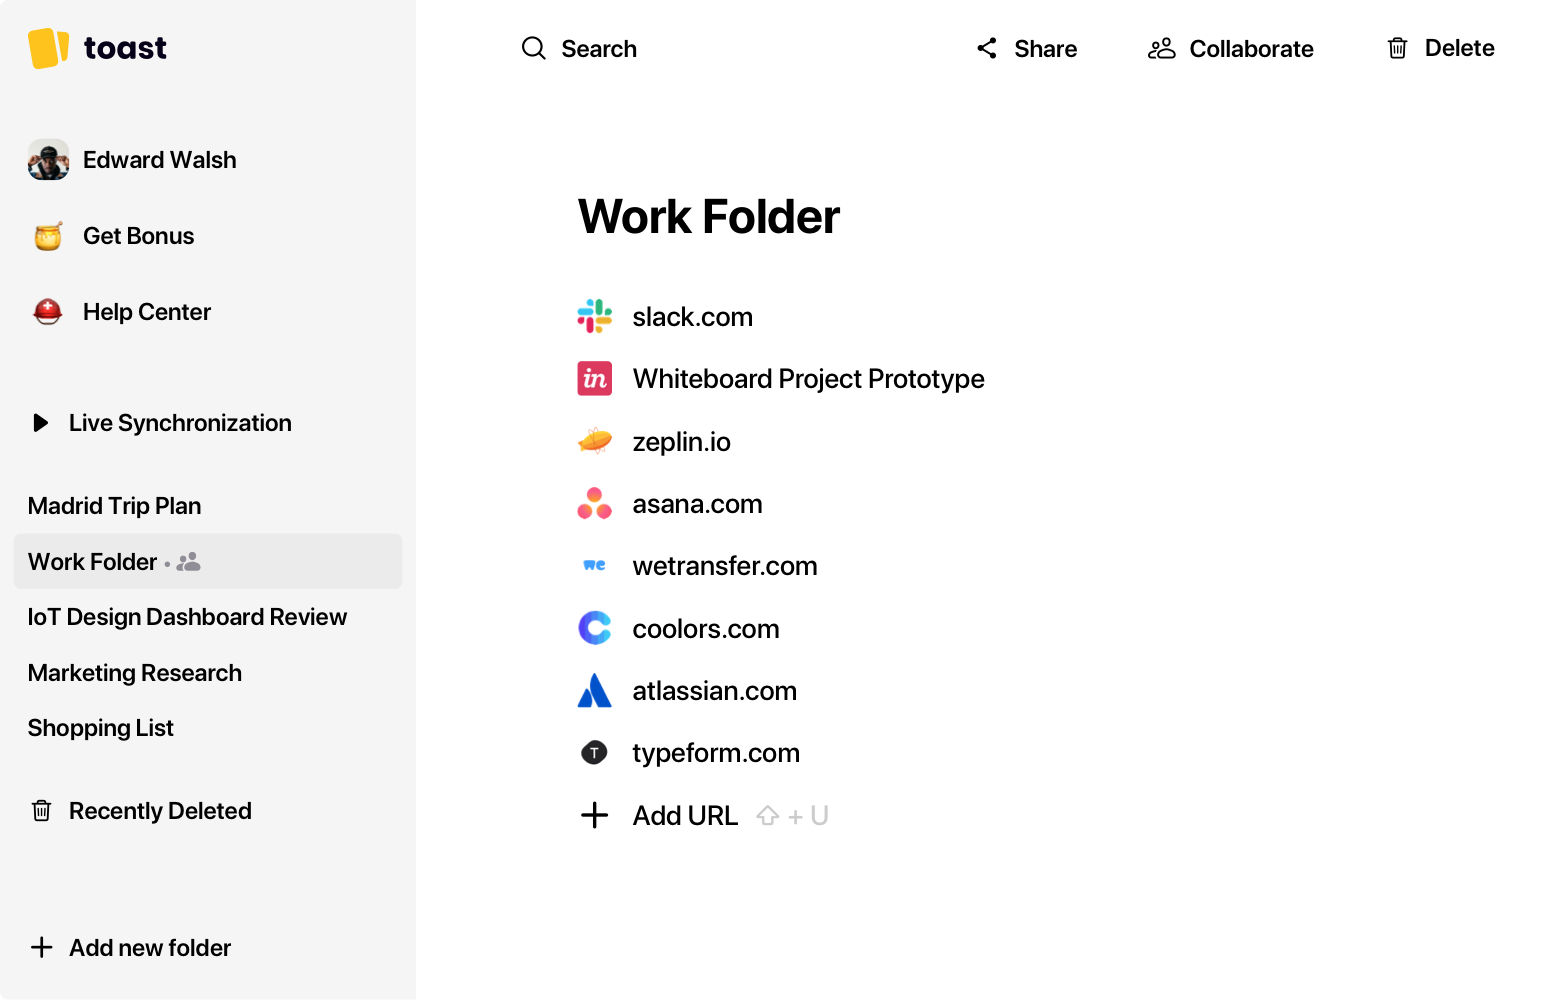The image size is (1548, 1000).
Task: Open Madrid Trip Plan folder
Action: (x=115, y=506)
